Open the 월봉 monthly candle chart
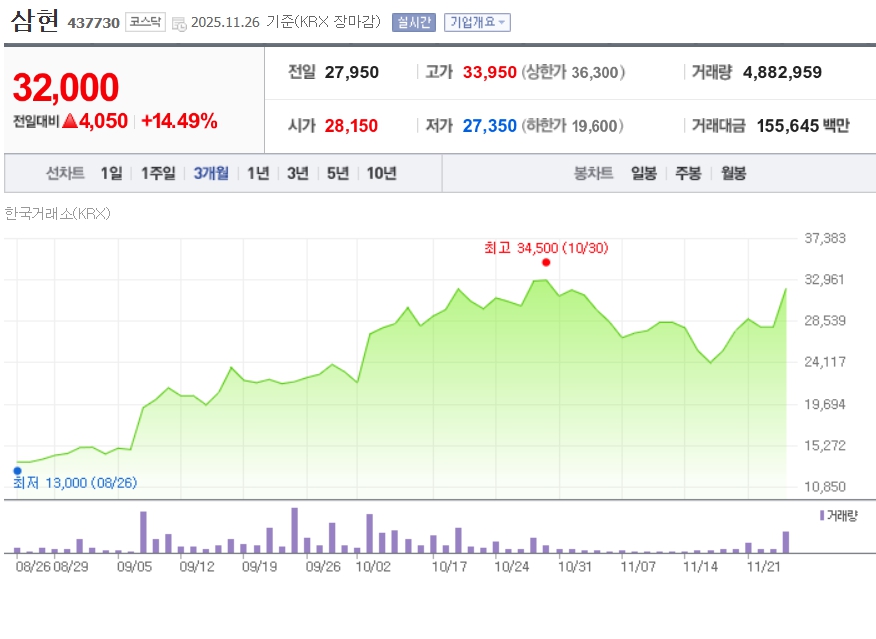 (x=733, y=173)
